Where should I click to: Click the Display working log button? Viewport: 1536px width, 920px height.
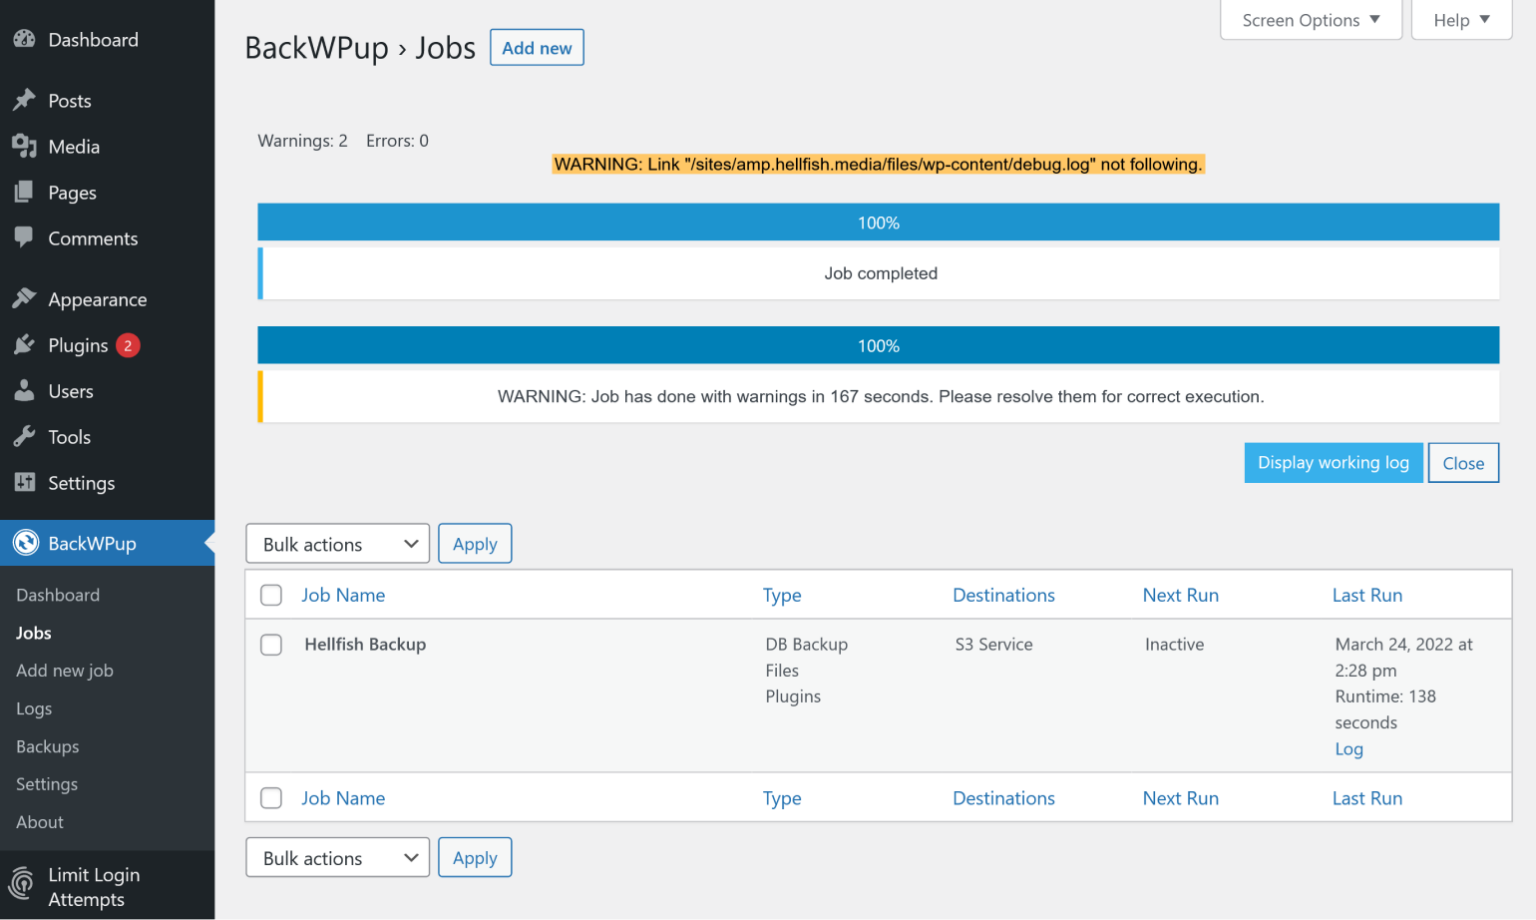(x=1333, y=462)
